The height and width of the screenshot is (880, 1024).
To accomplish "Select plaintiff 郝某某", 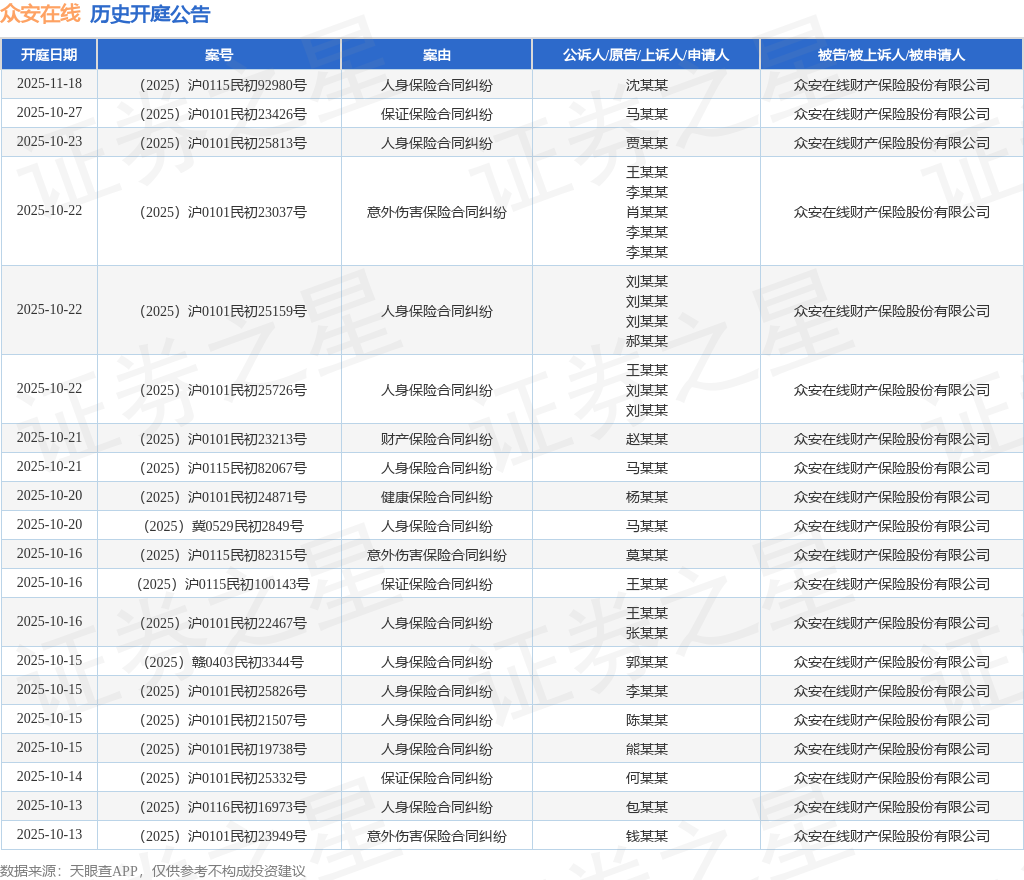I will pos(647,341).
